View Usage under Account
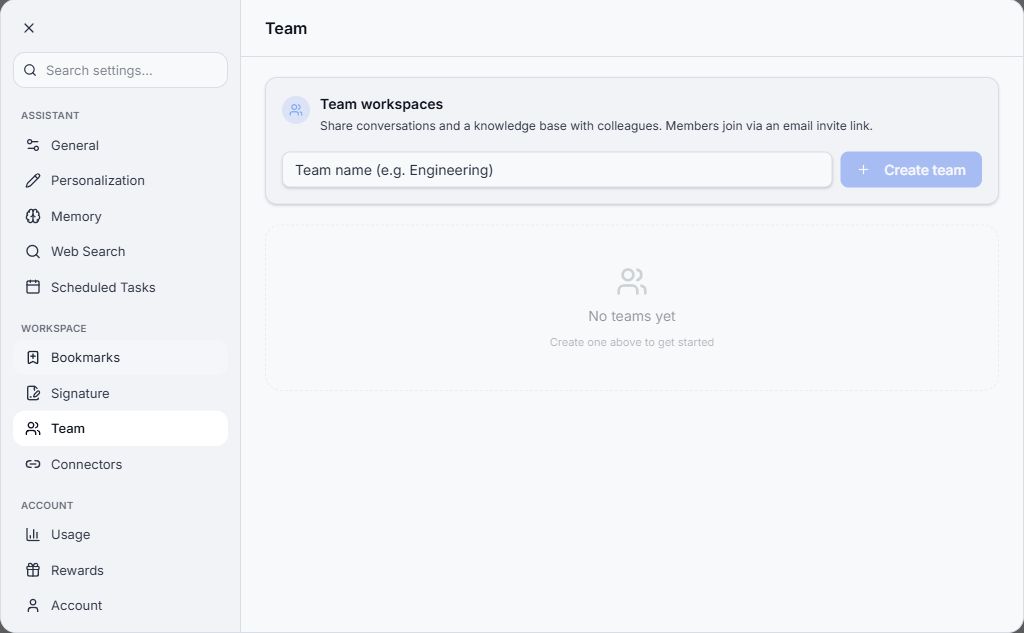The height and width of the screenshot is (633, 1024). (x=120, y=534)
